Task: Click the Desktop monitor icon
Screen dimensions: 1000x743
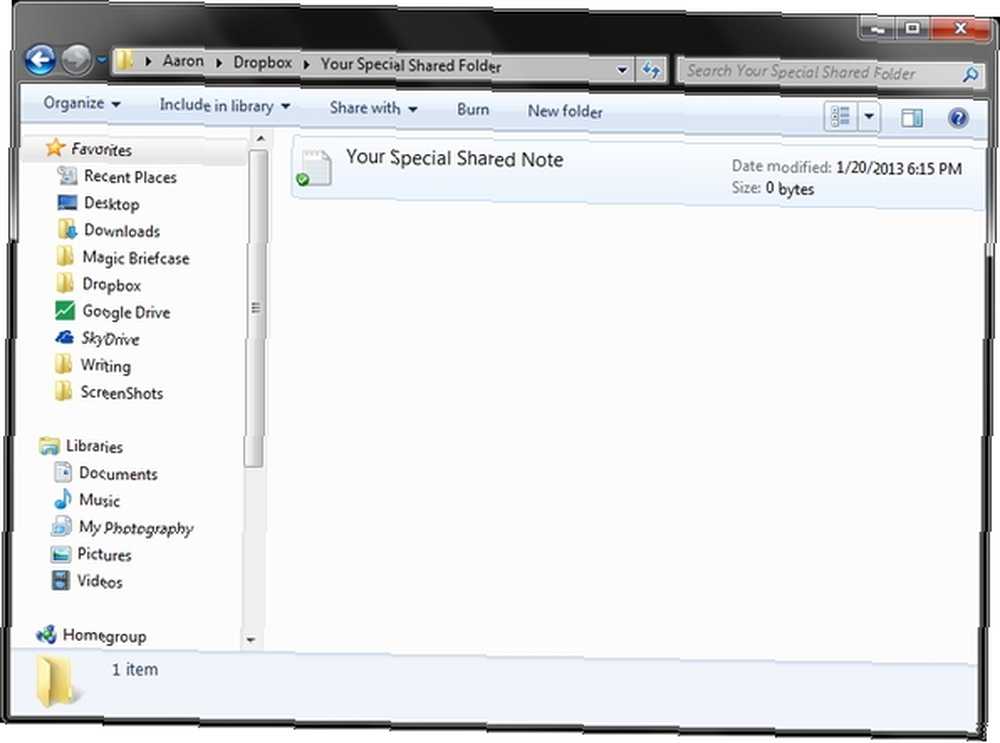Action: click(67, 203)
